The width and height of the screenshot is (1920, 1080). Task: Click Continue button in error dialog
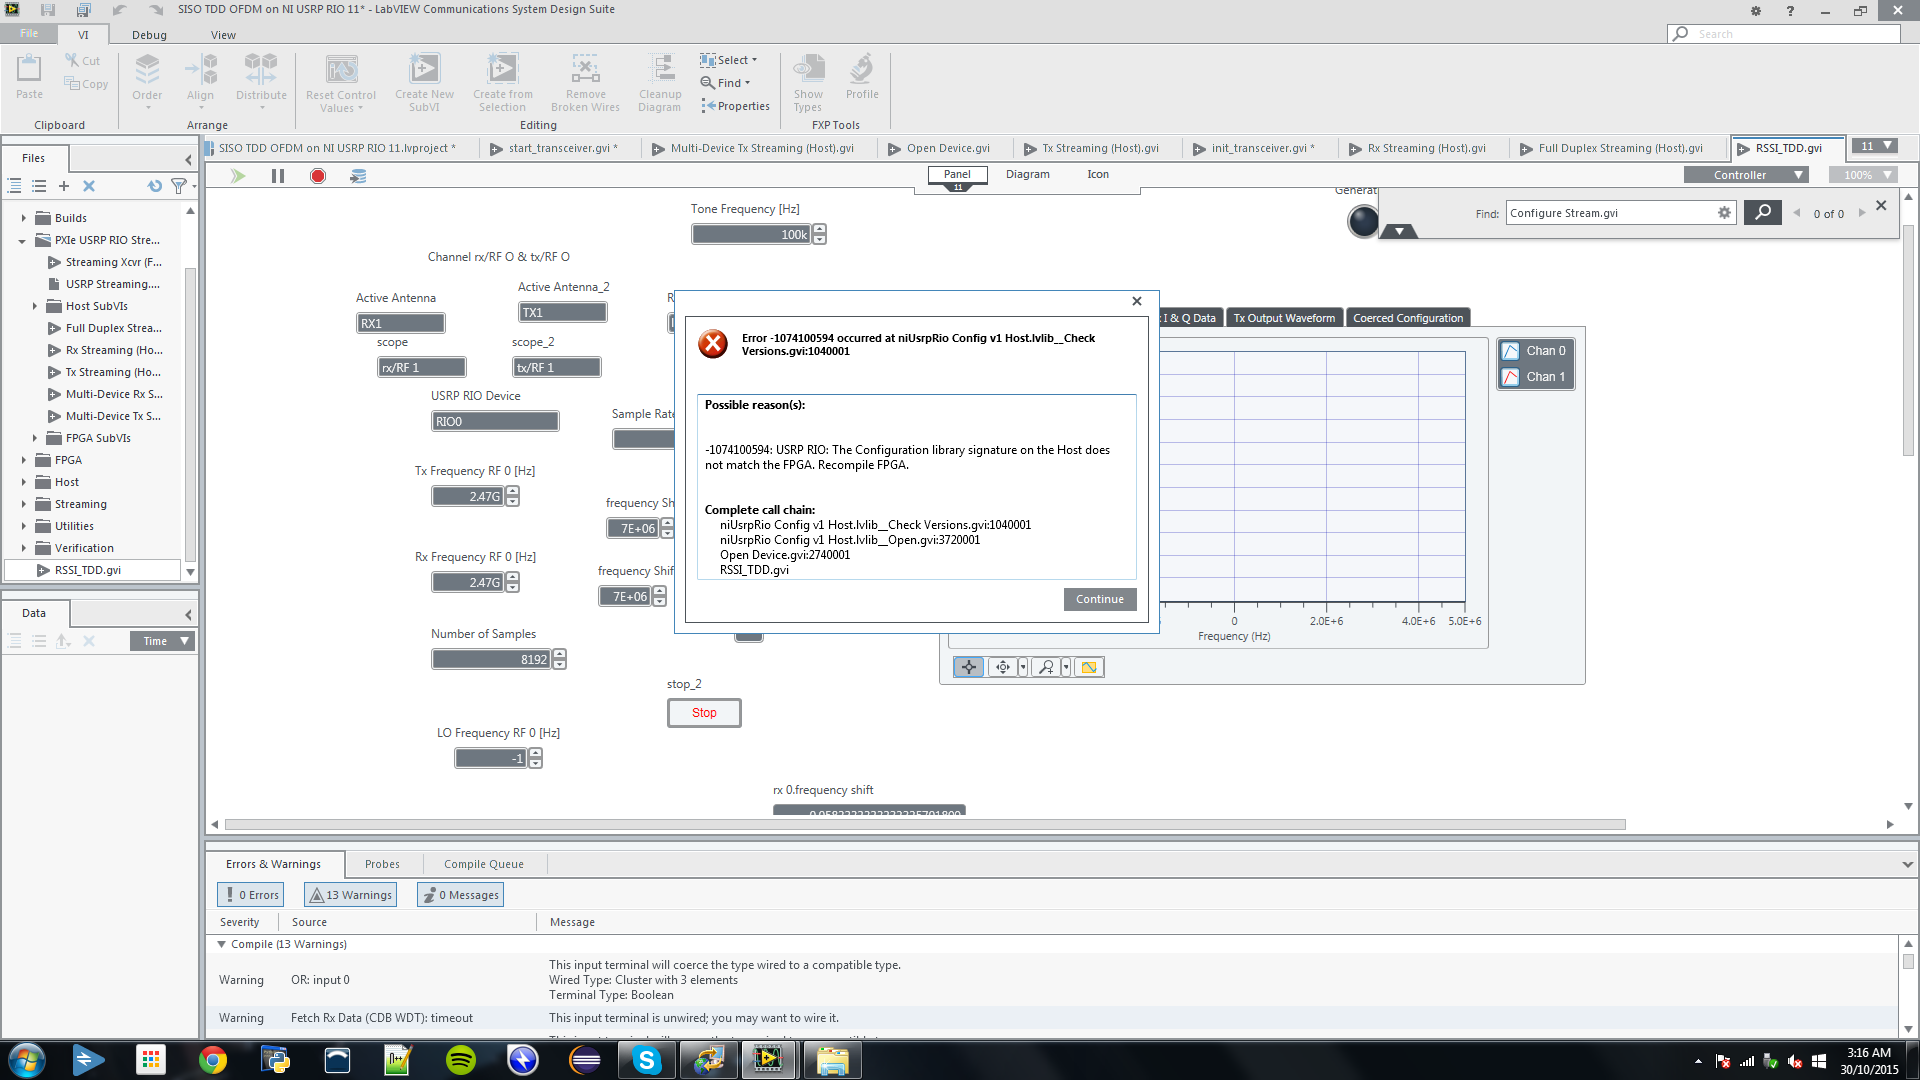point(1098,599)
